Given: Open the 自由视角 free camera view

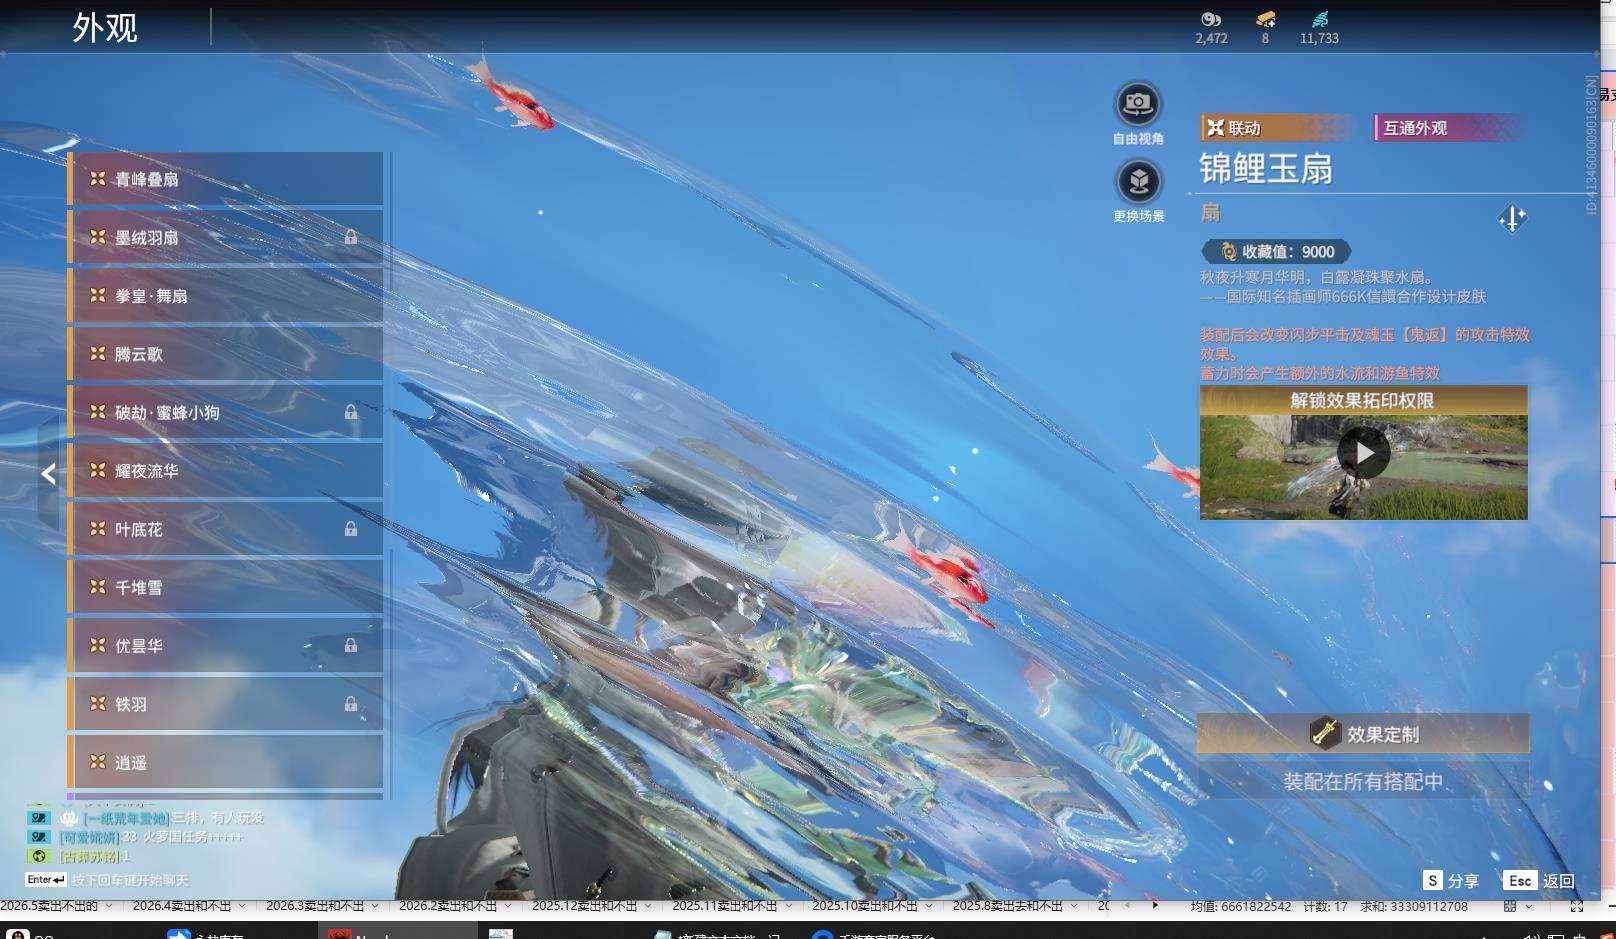Looking at the screenshot, I should 1138,104.
